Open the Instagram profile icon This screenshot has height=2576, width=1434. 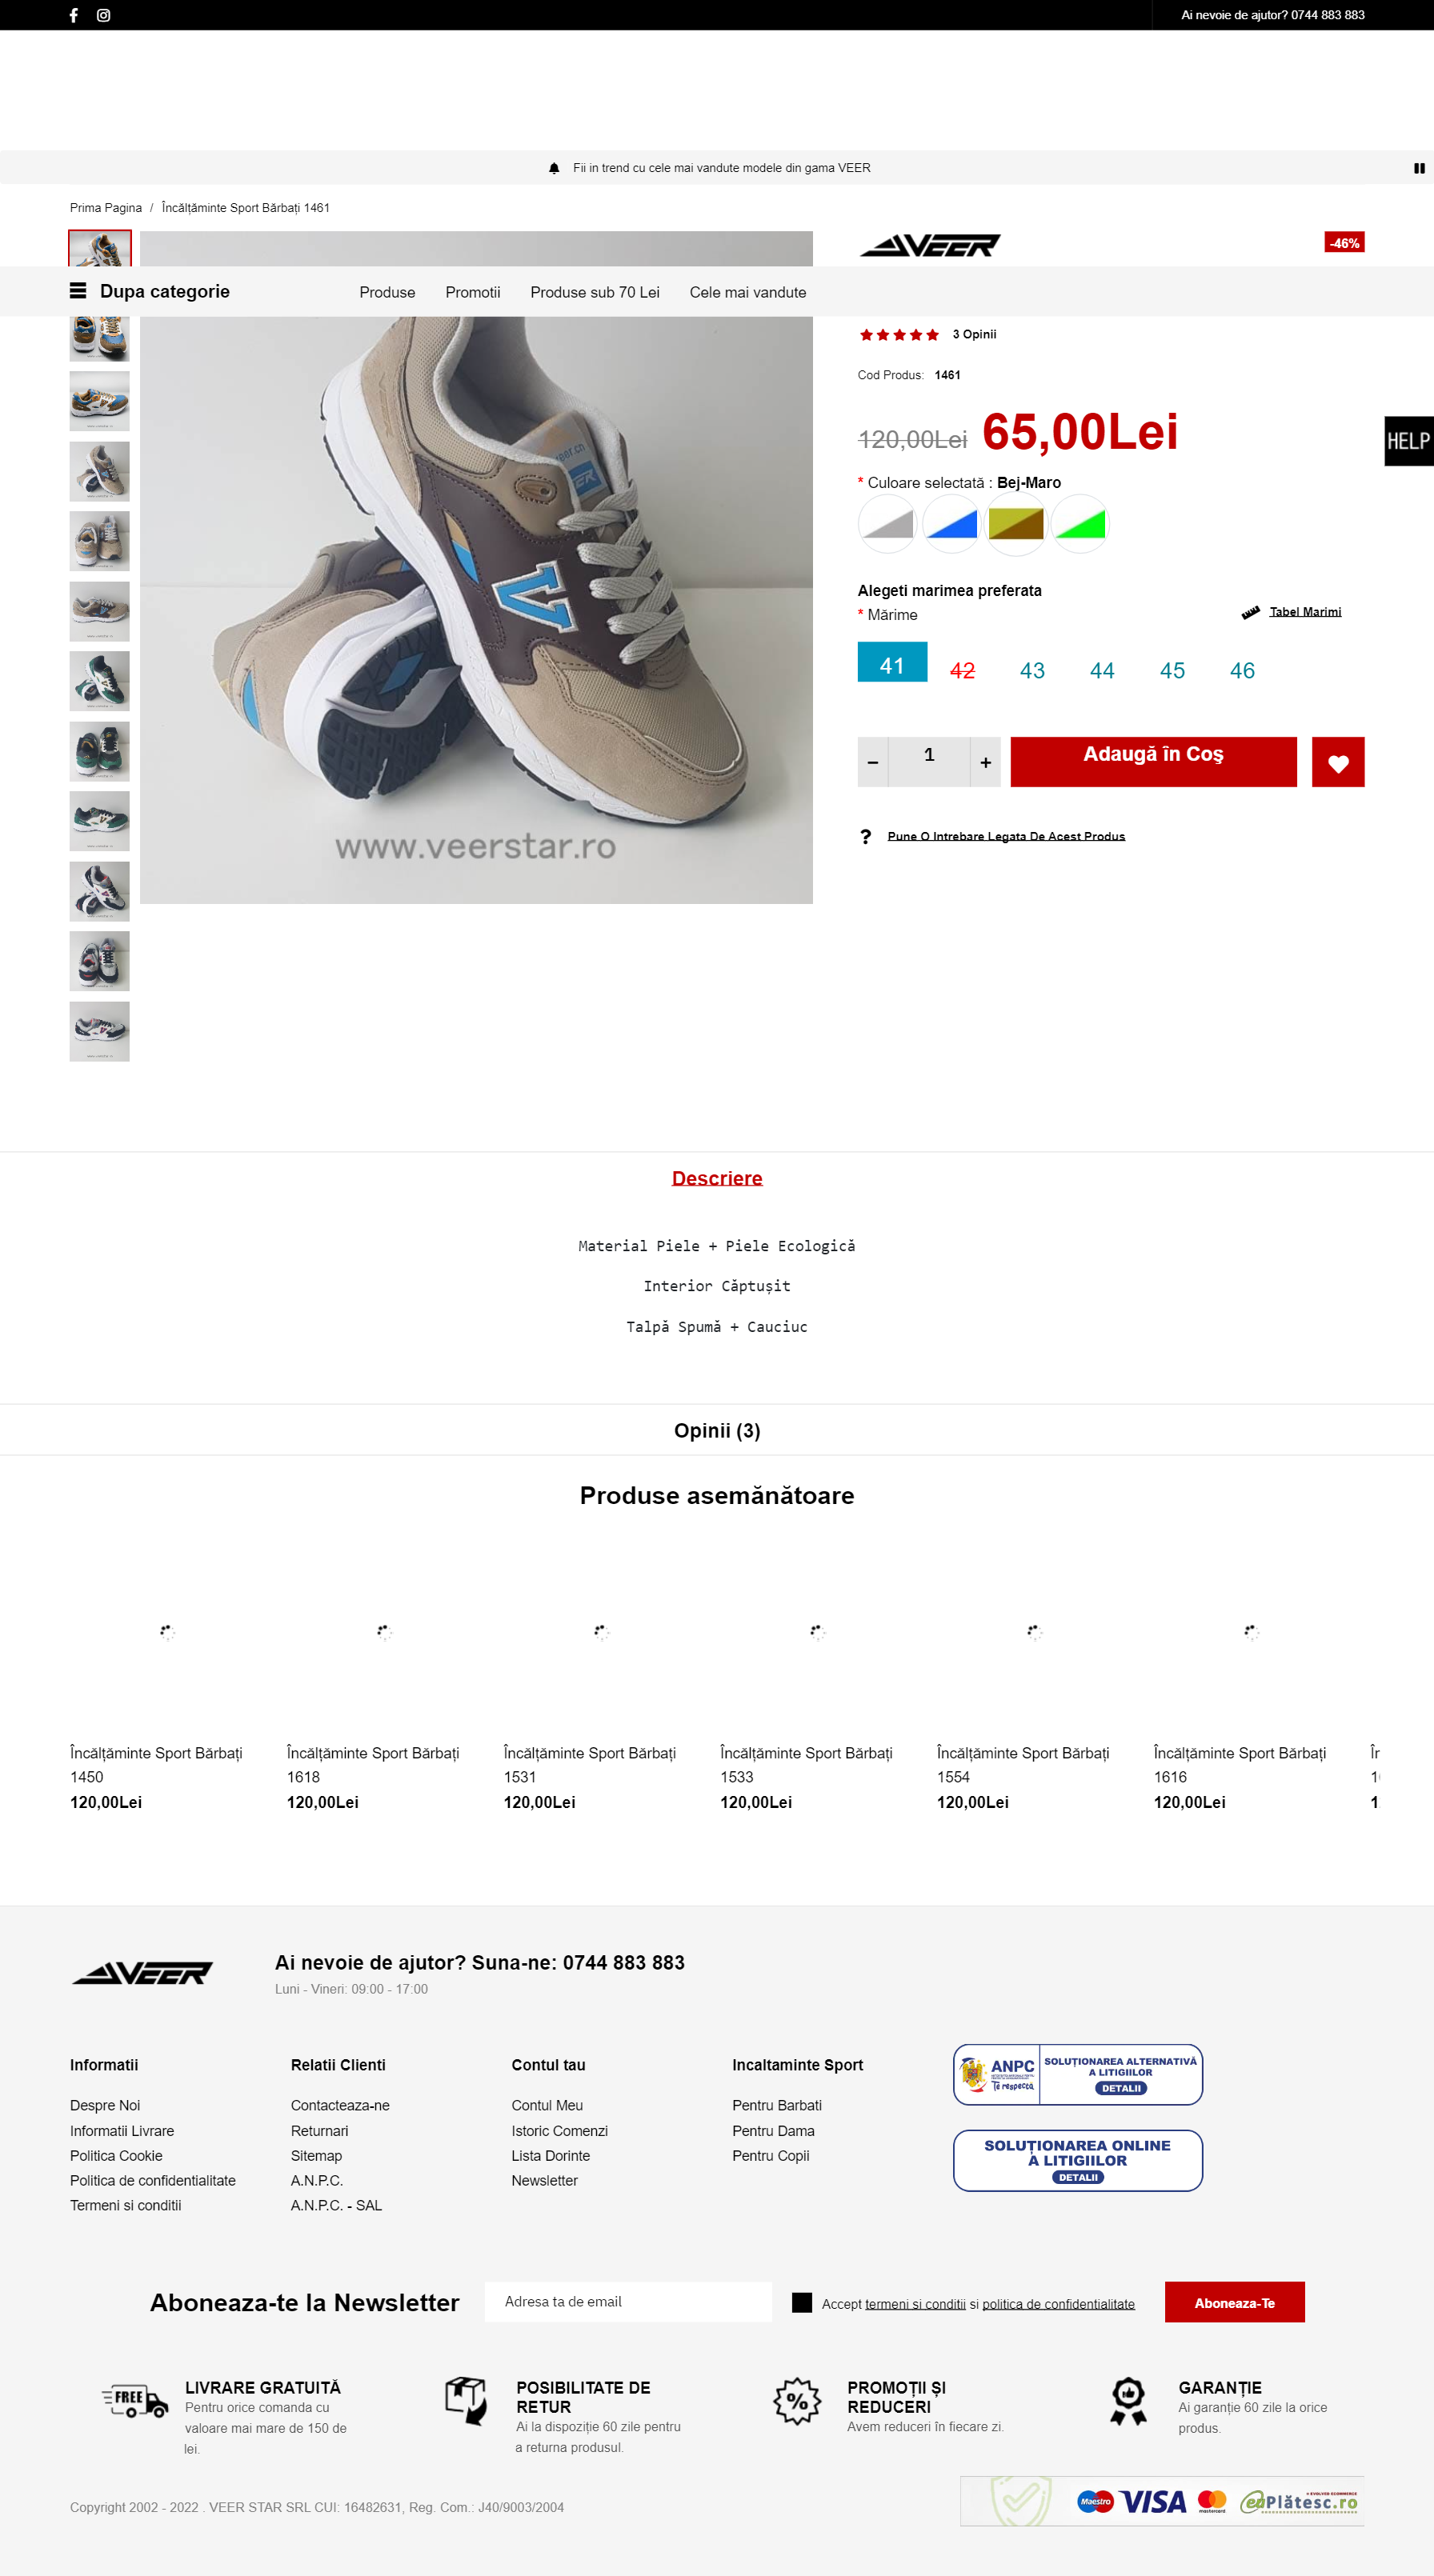click(103, 15)
